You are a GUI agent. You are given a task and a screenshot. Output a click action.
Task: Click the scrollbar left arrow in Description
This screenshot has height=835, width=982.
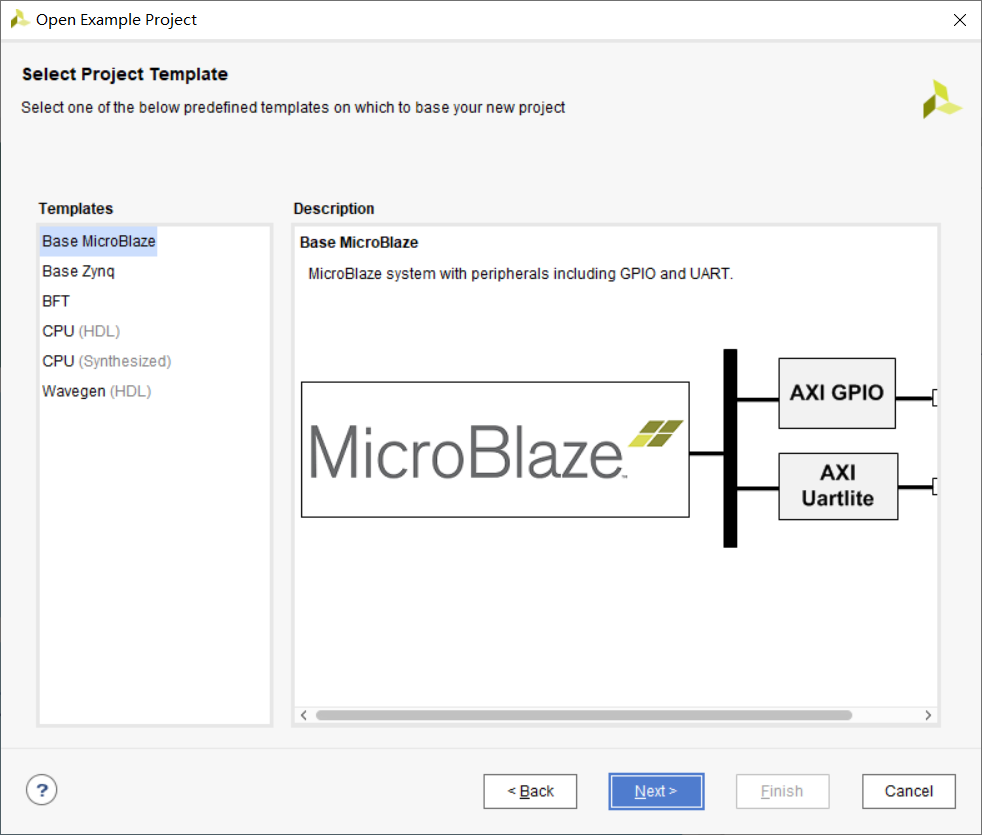click(x=304, y=715)
